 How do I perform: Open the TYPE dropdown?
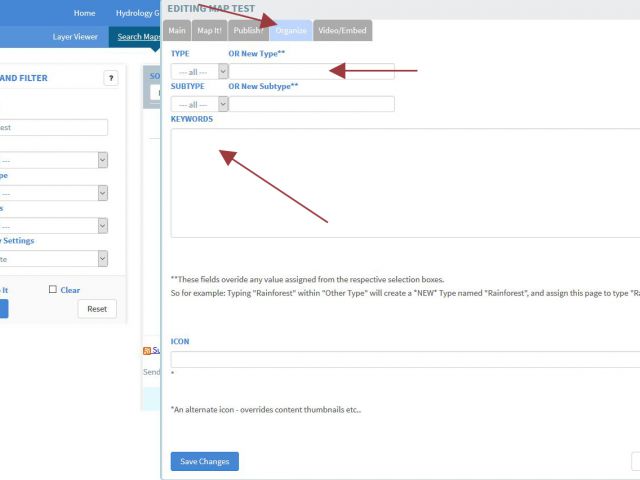tap(199, 72)
